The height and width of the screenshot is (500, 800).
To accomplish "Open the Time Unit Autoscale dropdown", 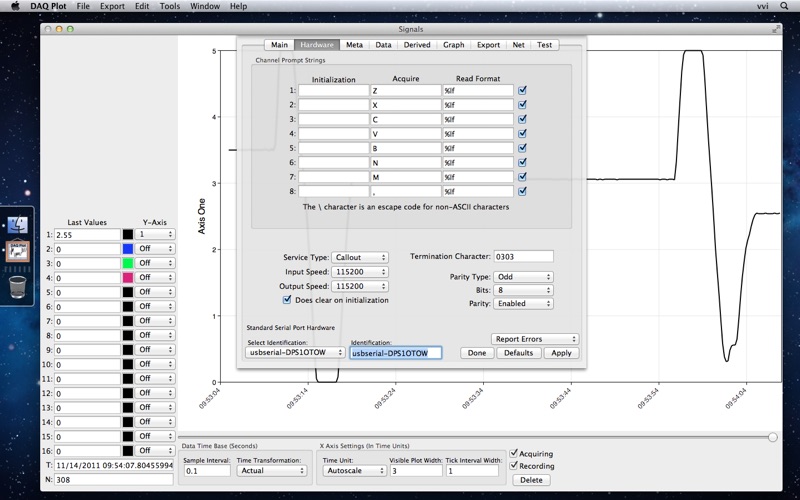I will 354,470.
